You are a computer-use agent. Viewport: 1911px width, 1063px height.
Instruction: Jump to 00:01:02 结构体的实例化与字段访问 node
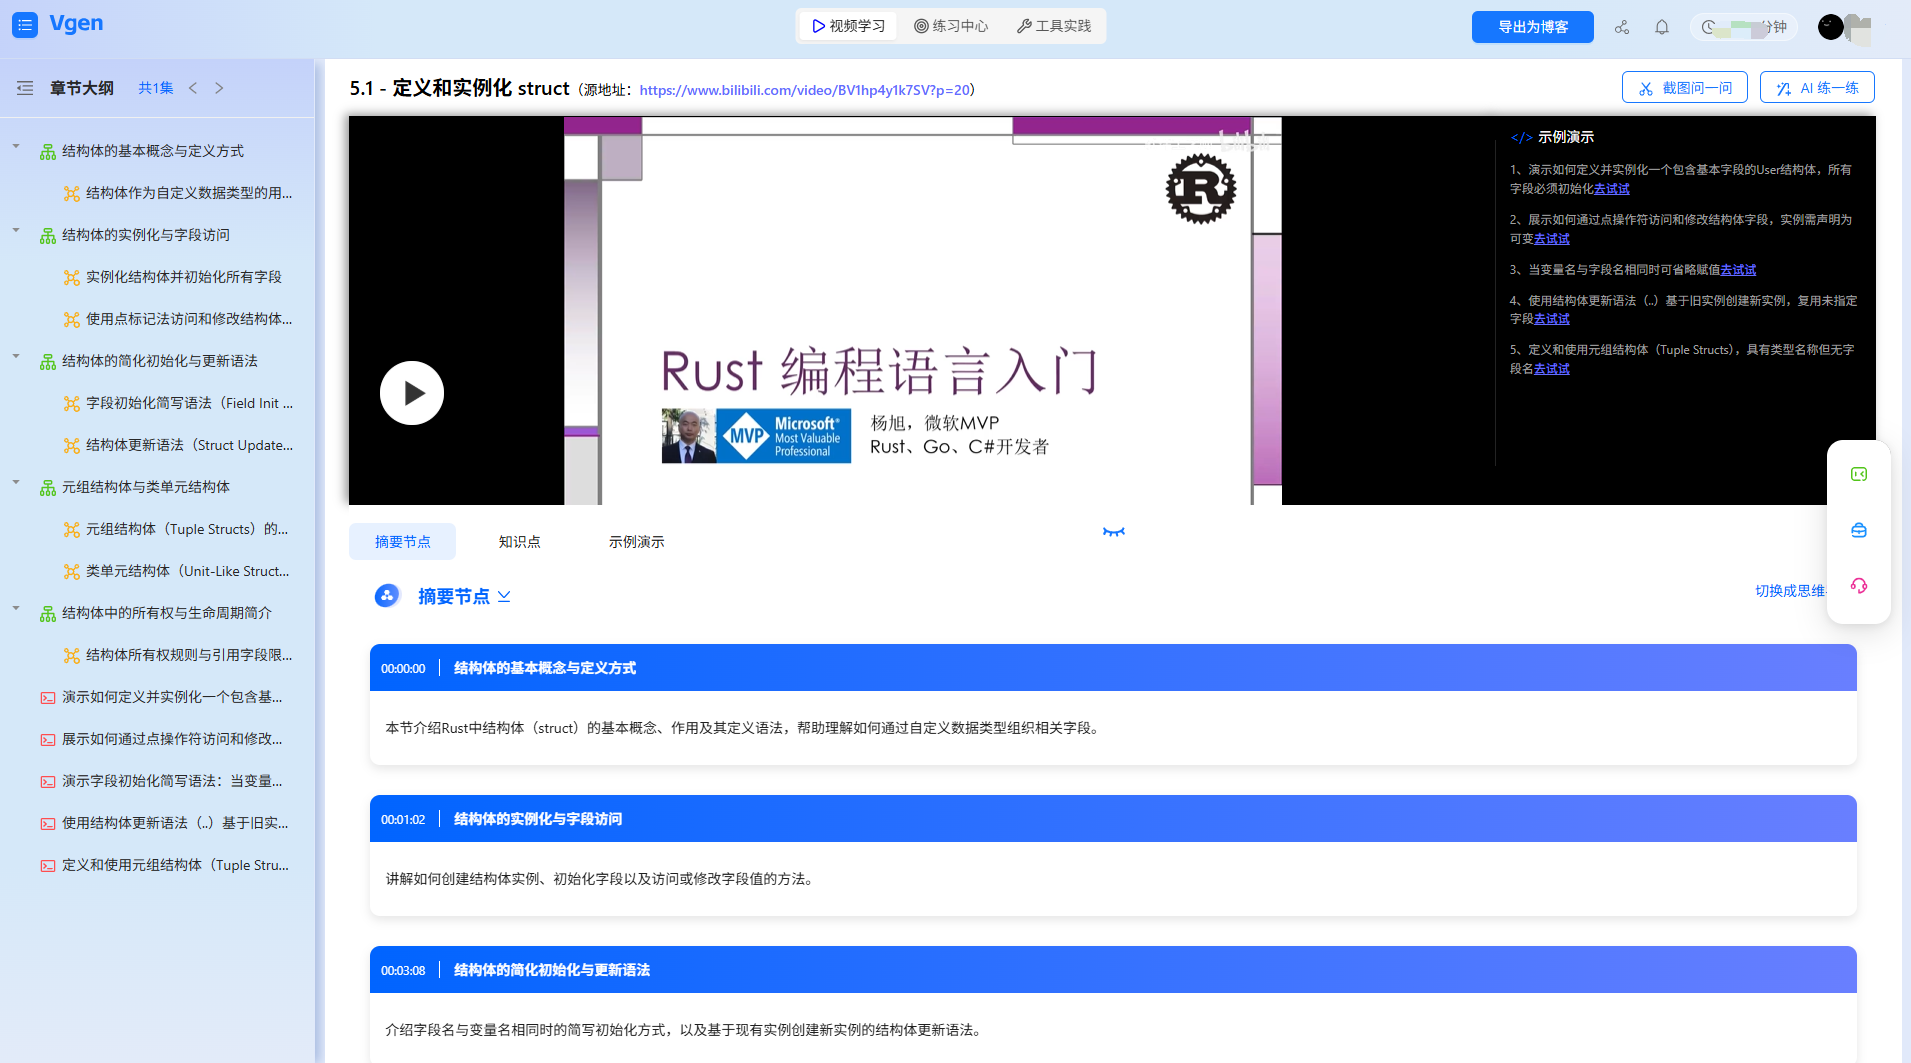[x=1113, y=819]
